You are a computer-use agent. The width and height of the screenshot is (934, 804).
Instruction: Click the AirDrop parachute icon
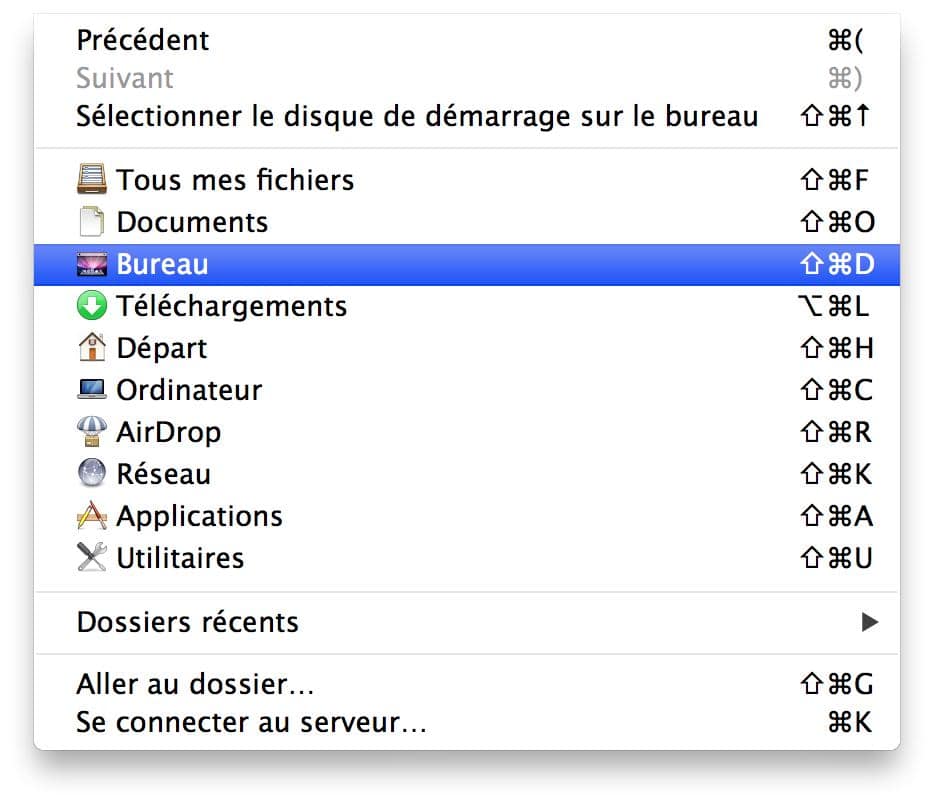(x=92, y=431)
